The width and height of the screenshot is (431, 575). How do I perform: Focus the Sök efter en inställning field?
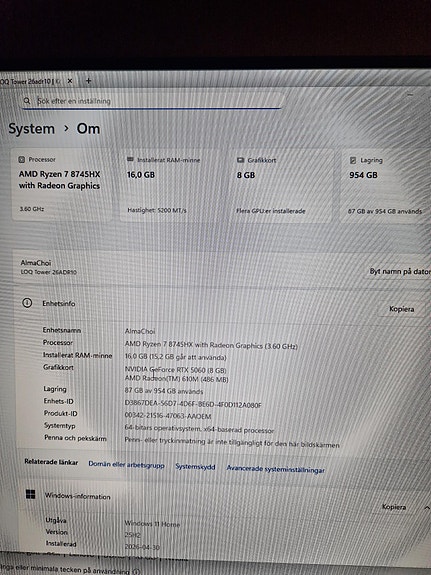[151, 101]
